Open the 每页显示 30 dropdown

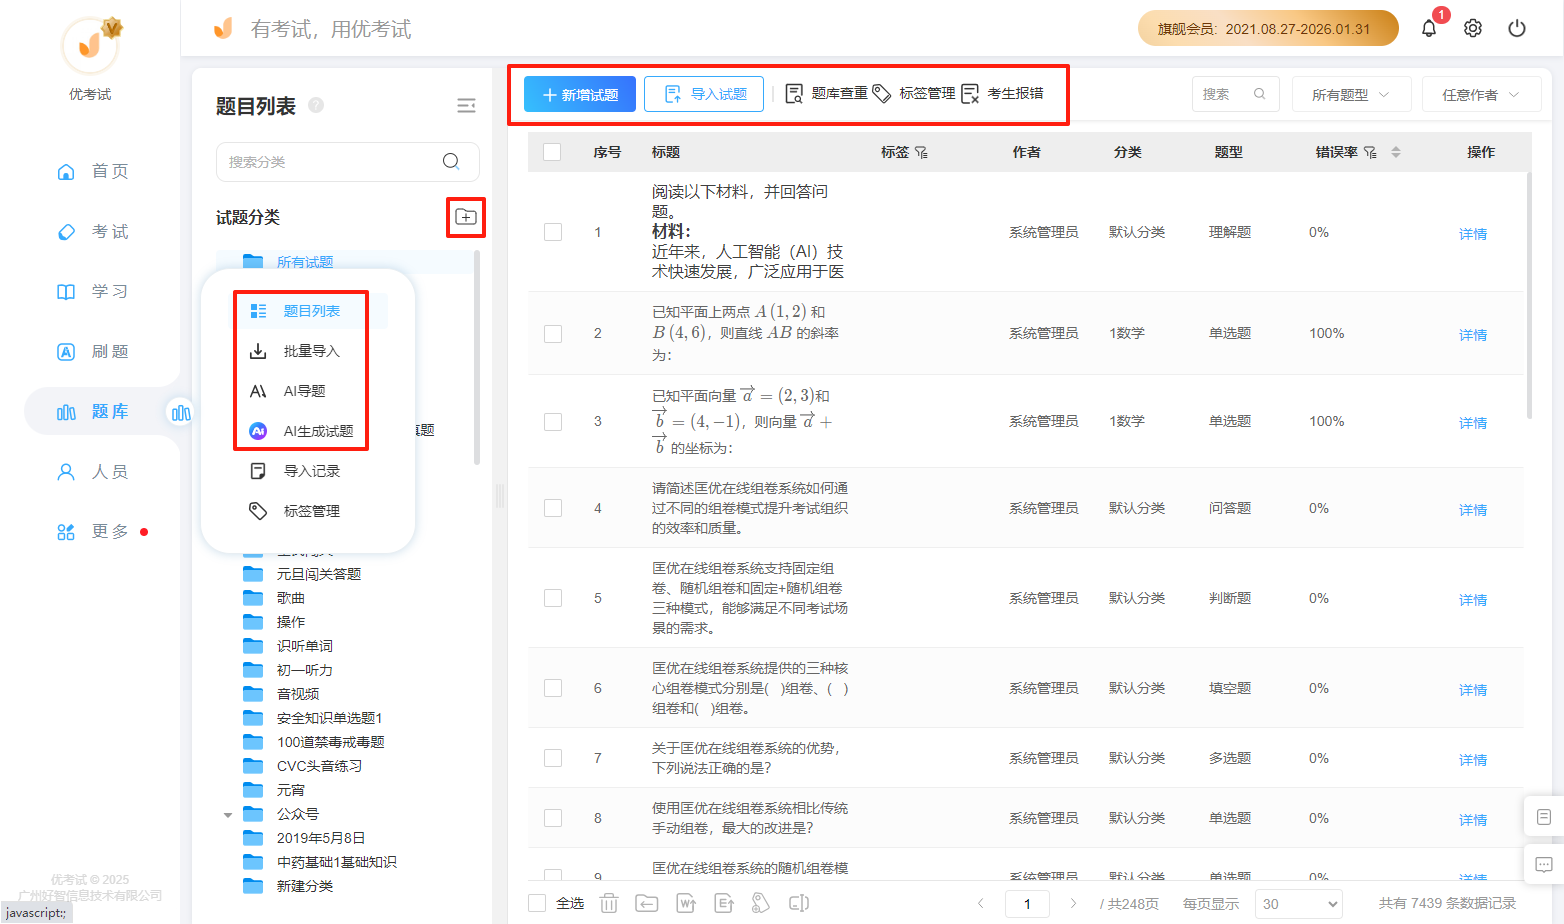[1298, 904]
